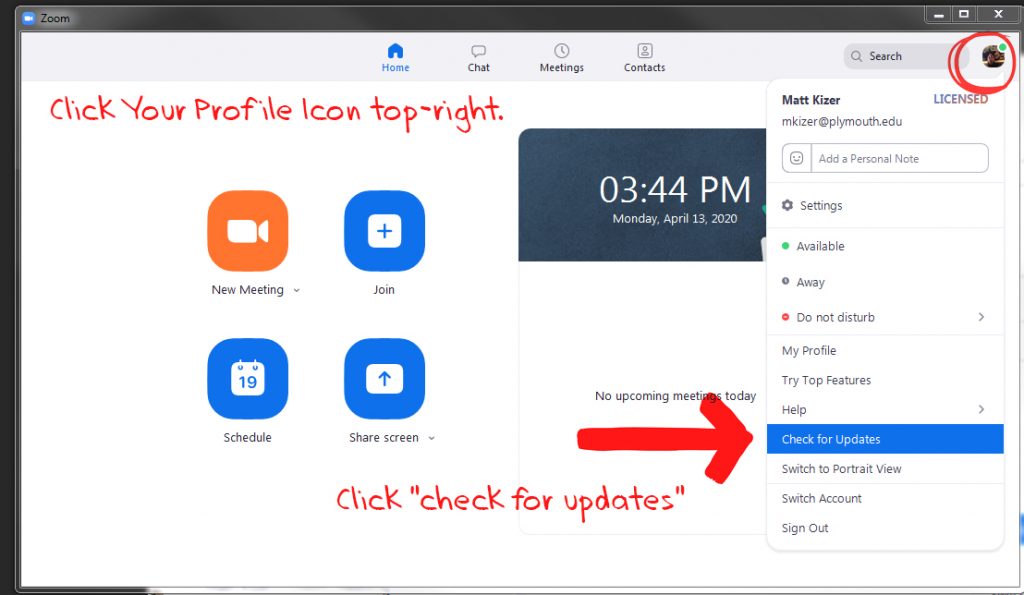Expand the Do not disturb submenu arrow
Screen dimensions: 1024x595
point(981,317)
